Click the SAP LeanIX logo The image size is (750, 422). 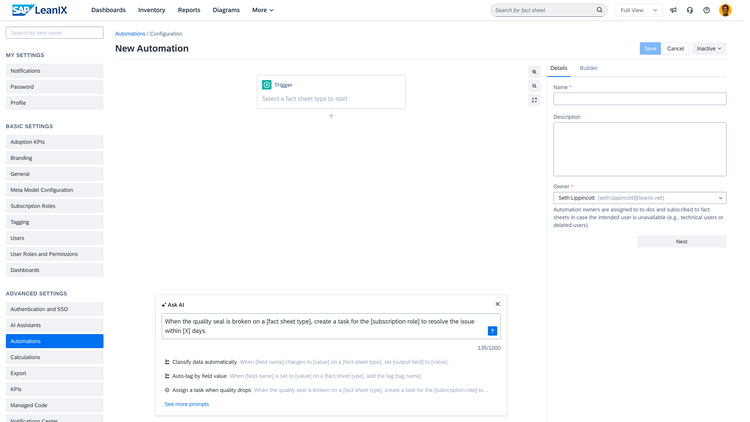click(x=40, y=10)
